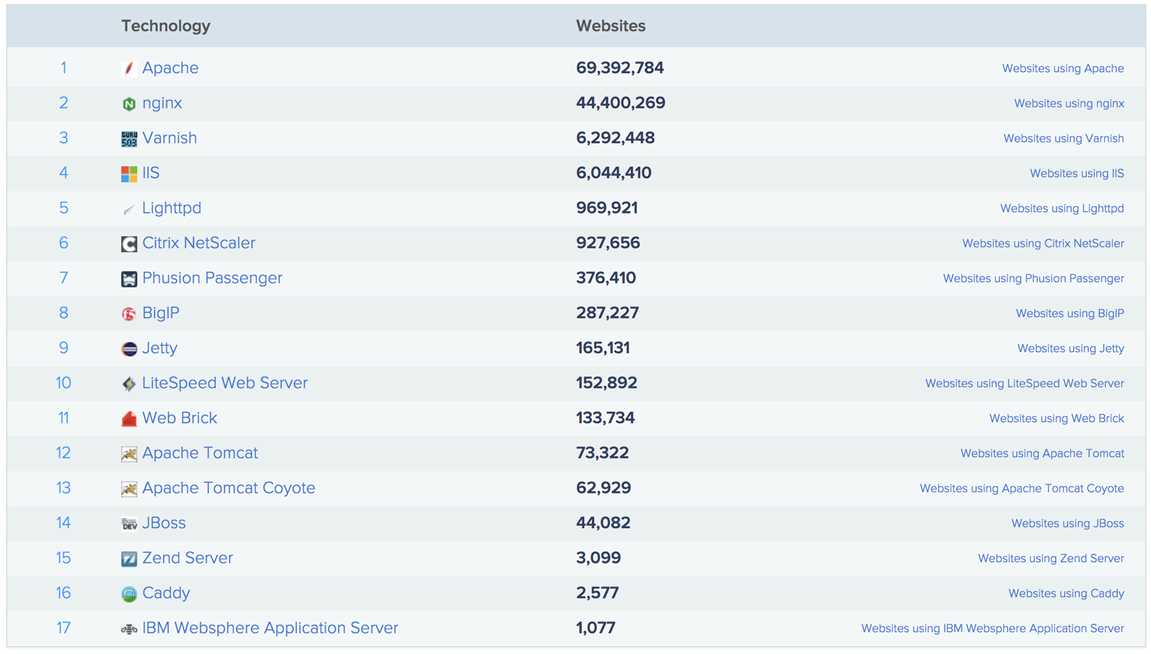Open the IIS technology link
This screenshot has width=1151, height=654.
(x=150, y=172)
